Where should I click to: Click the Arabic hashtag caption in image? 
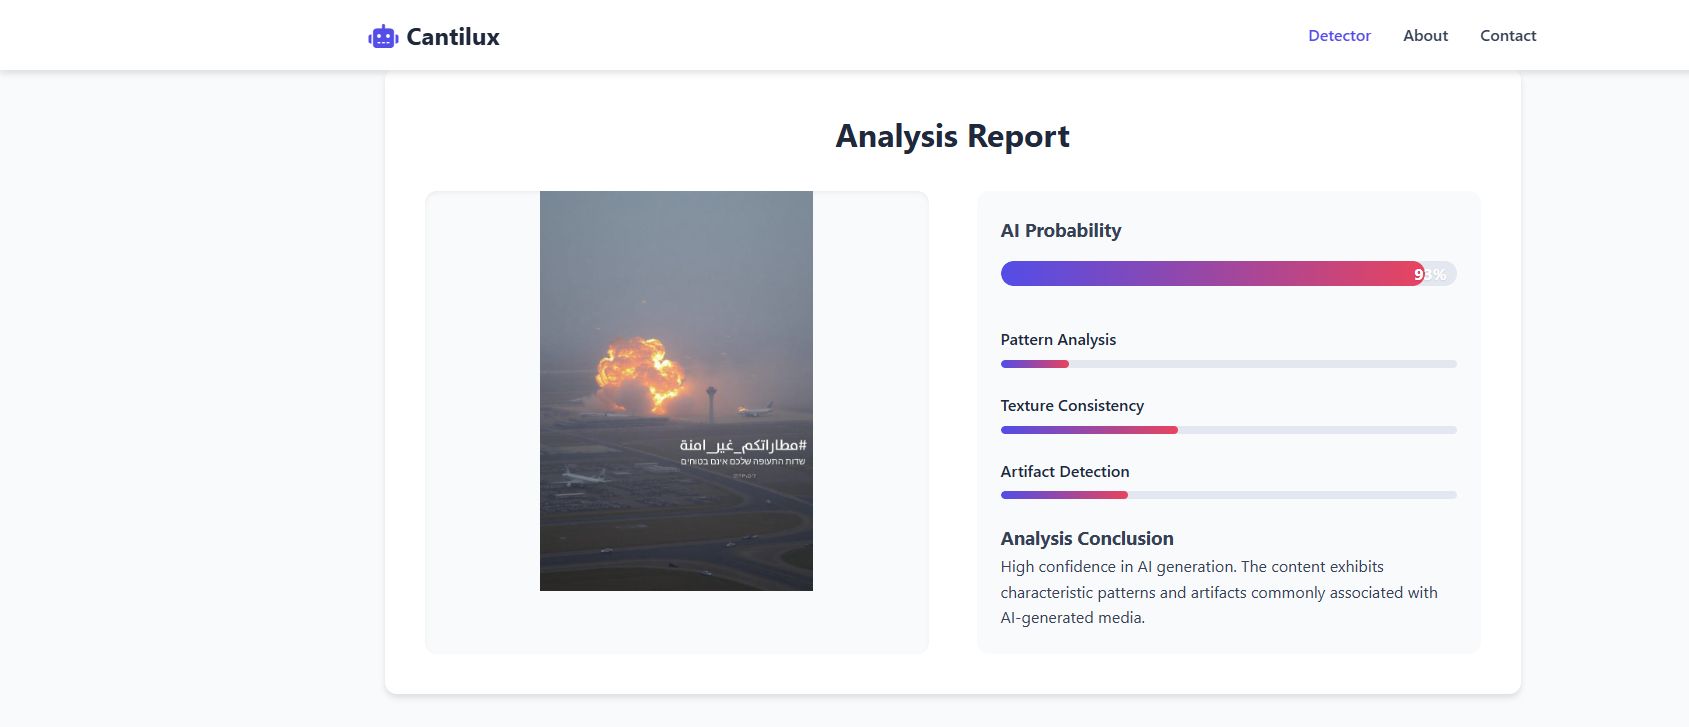pyautogui.click(x=743, y=445)
